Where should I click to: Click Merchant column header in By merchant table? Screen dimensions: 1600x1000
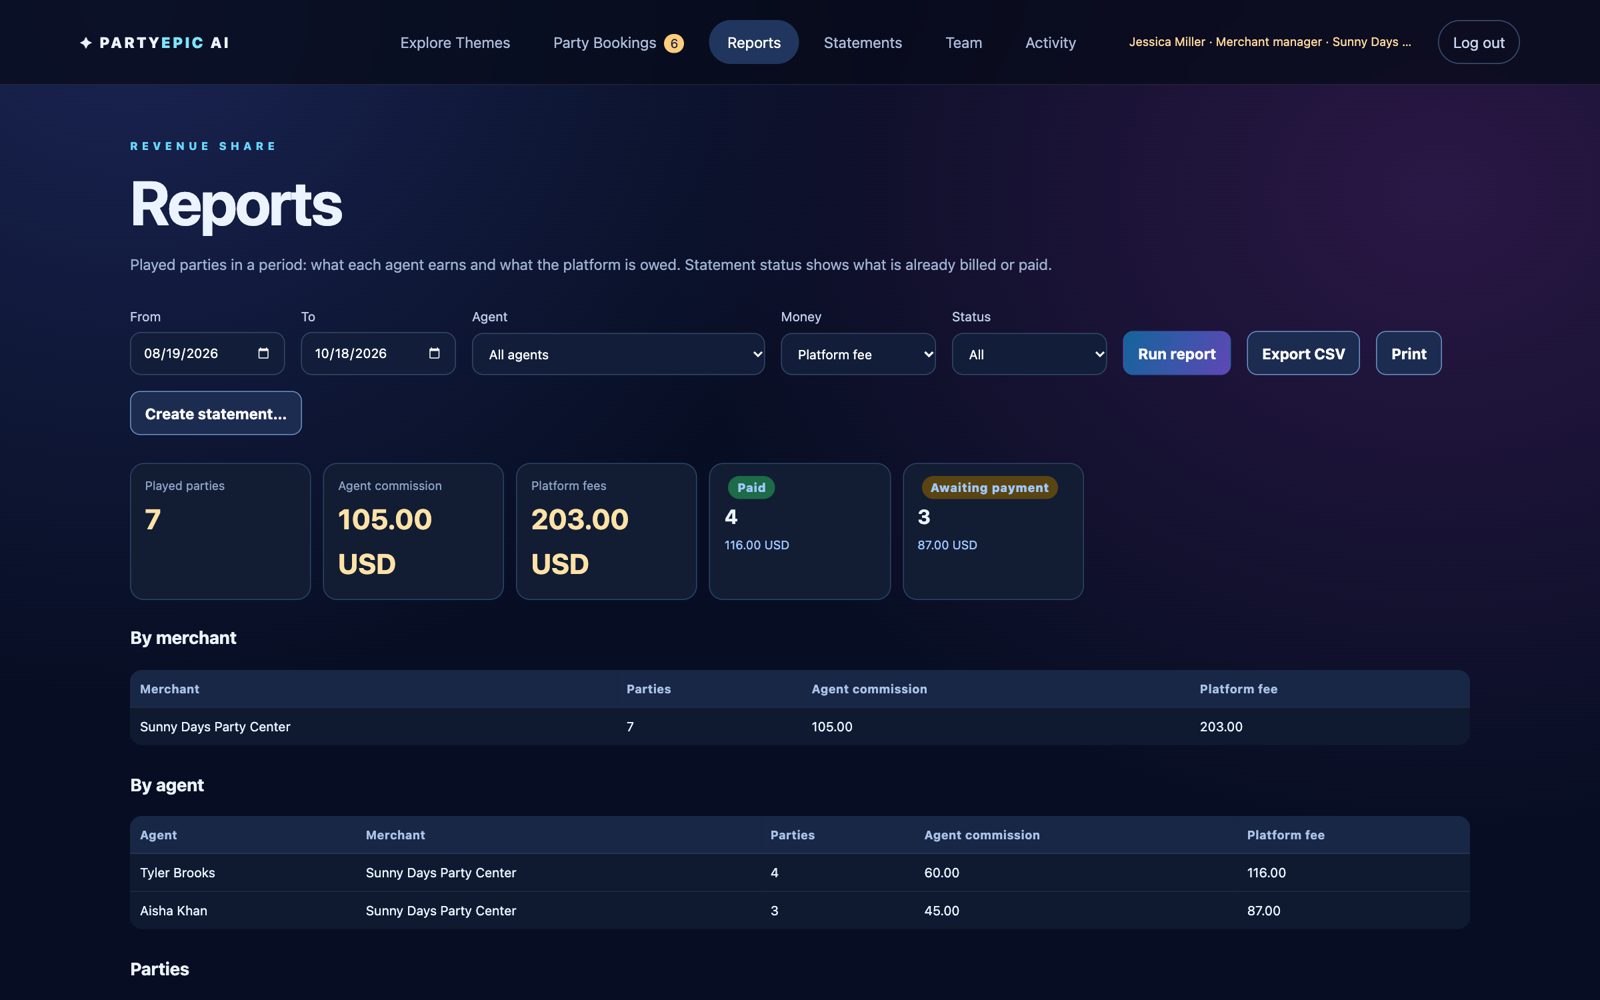[169, 689]
